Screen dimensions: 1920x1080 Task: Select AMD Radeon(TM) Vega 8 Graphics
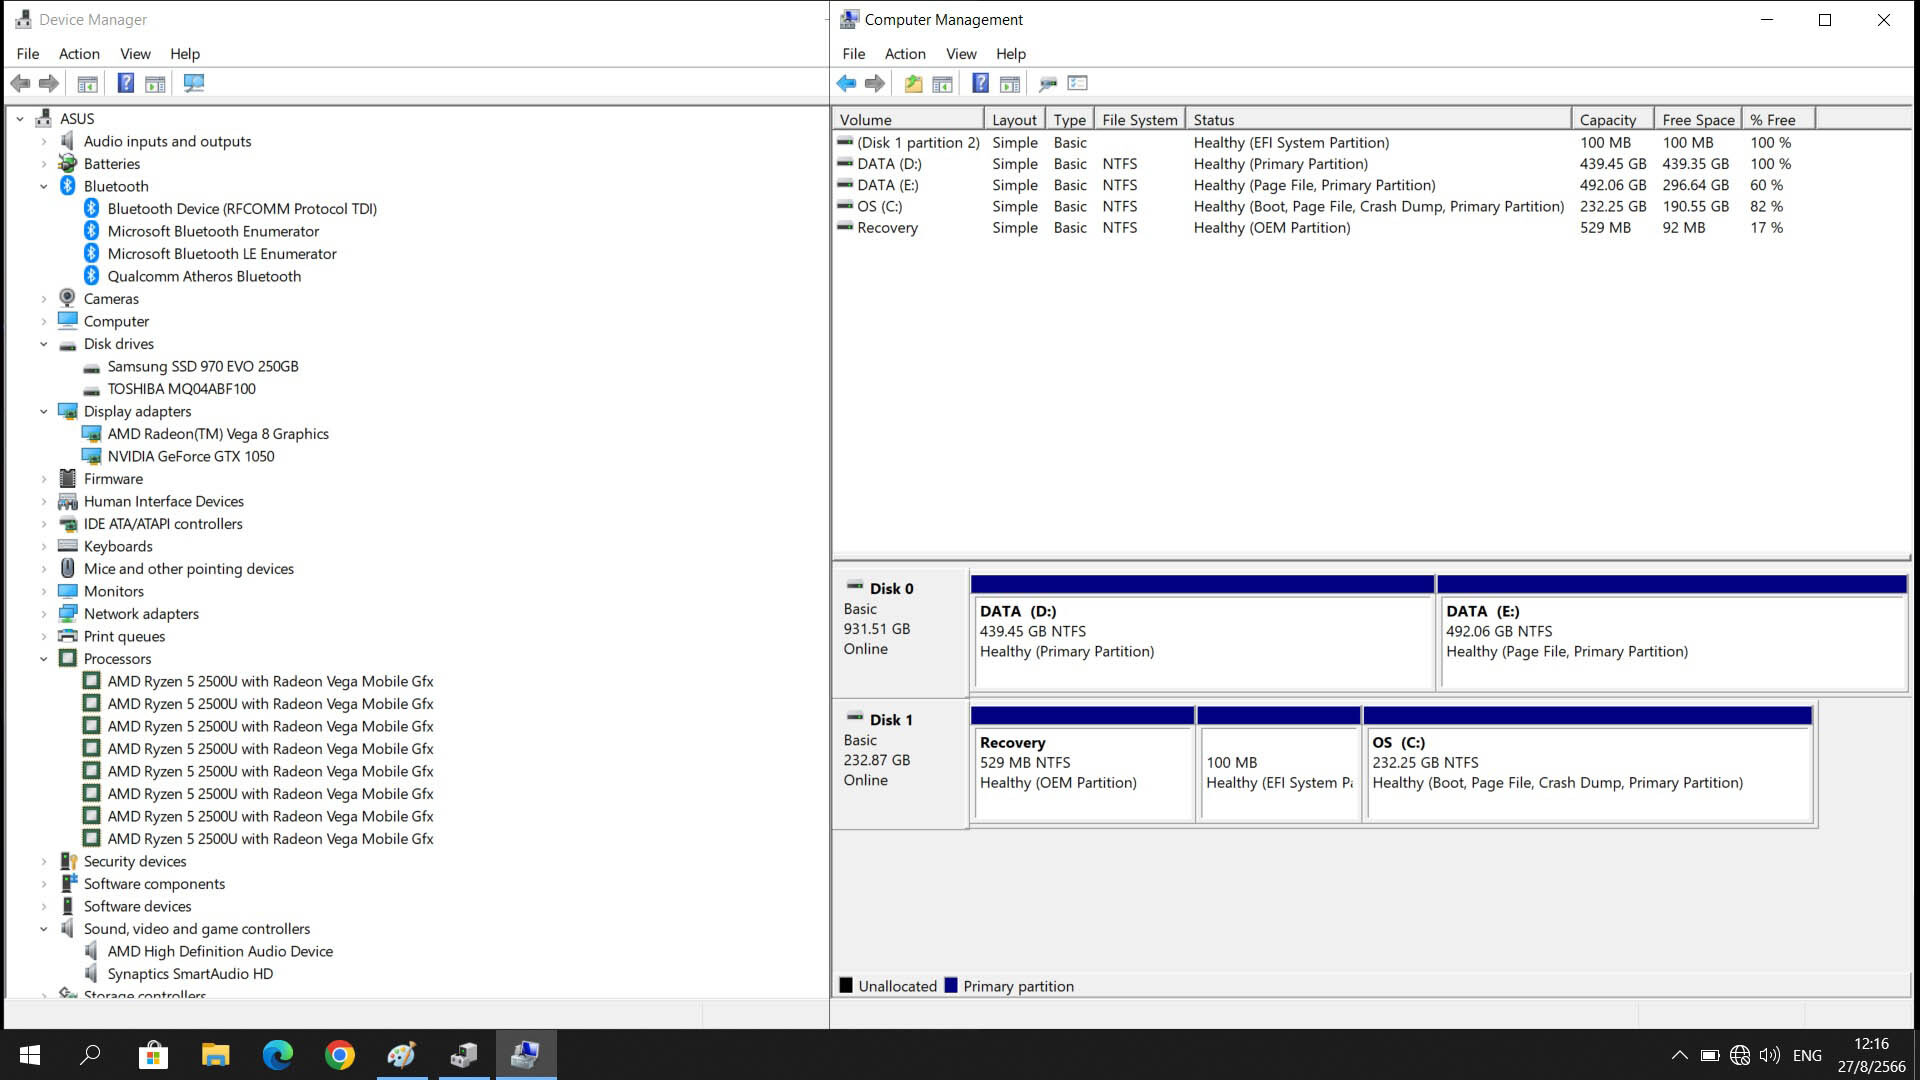pos(218,434)
